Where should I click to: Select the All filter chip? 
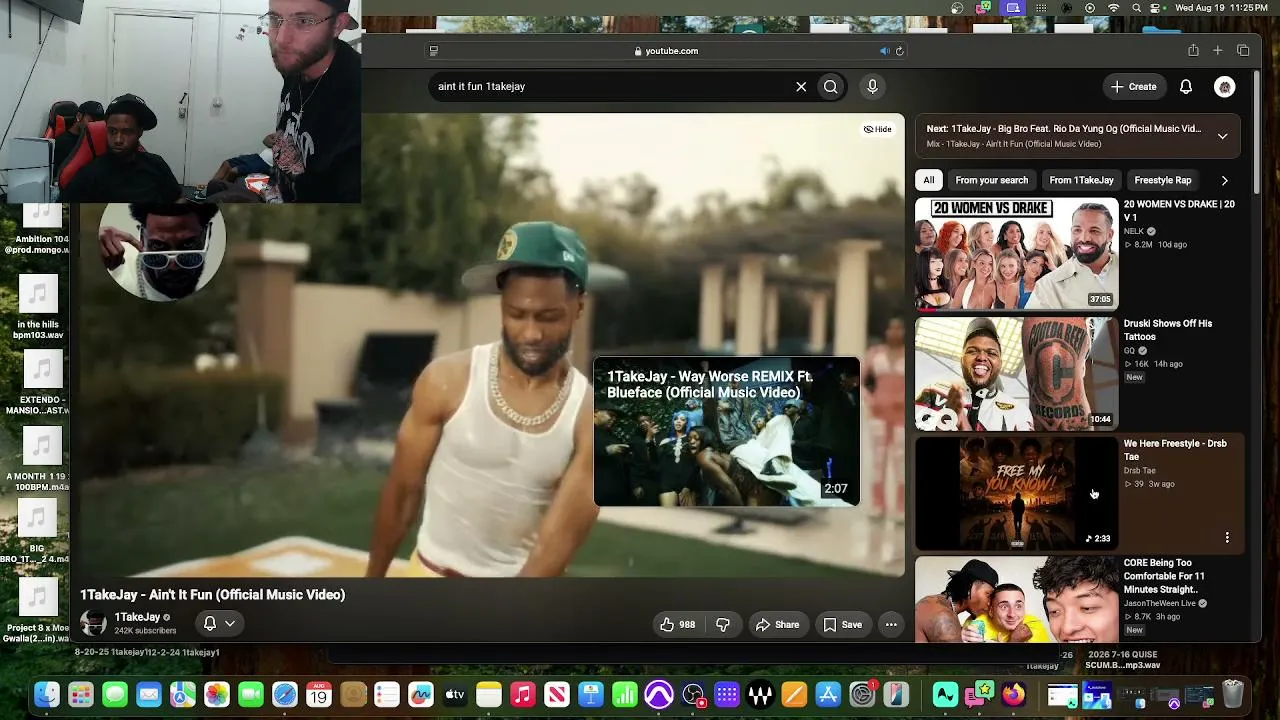[929, 180]
